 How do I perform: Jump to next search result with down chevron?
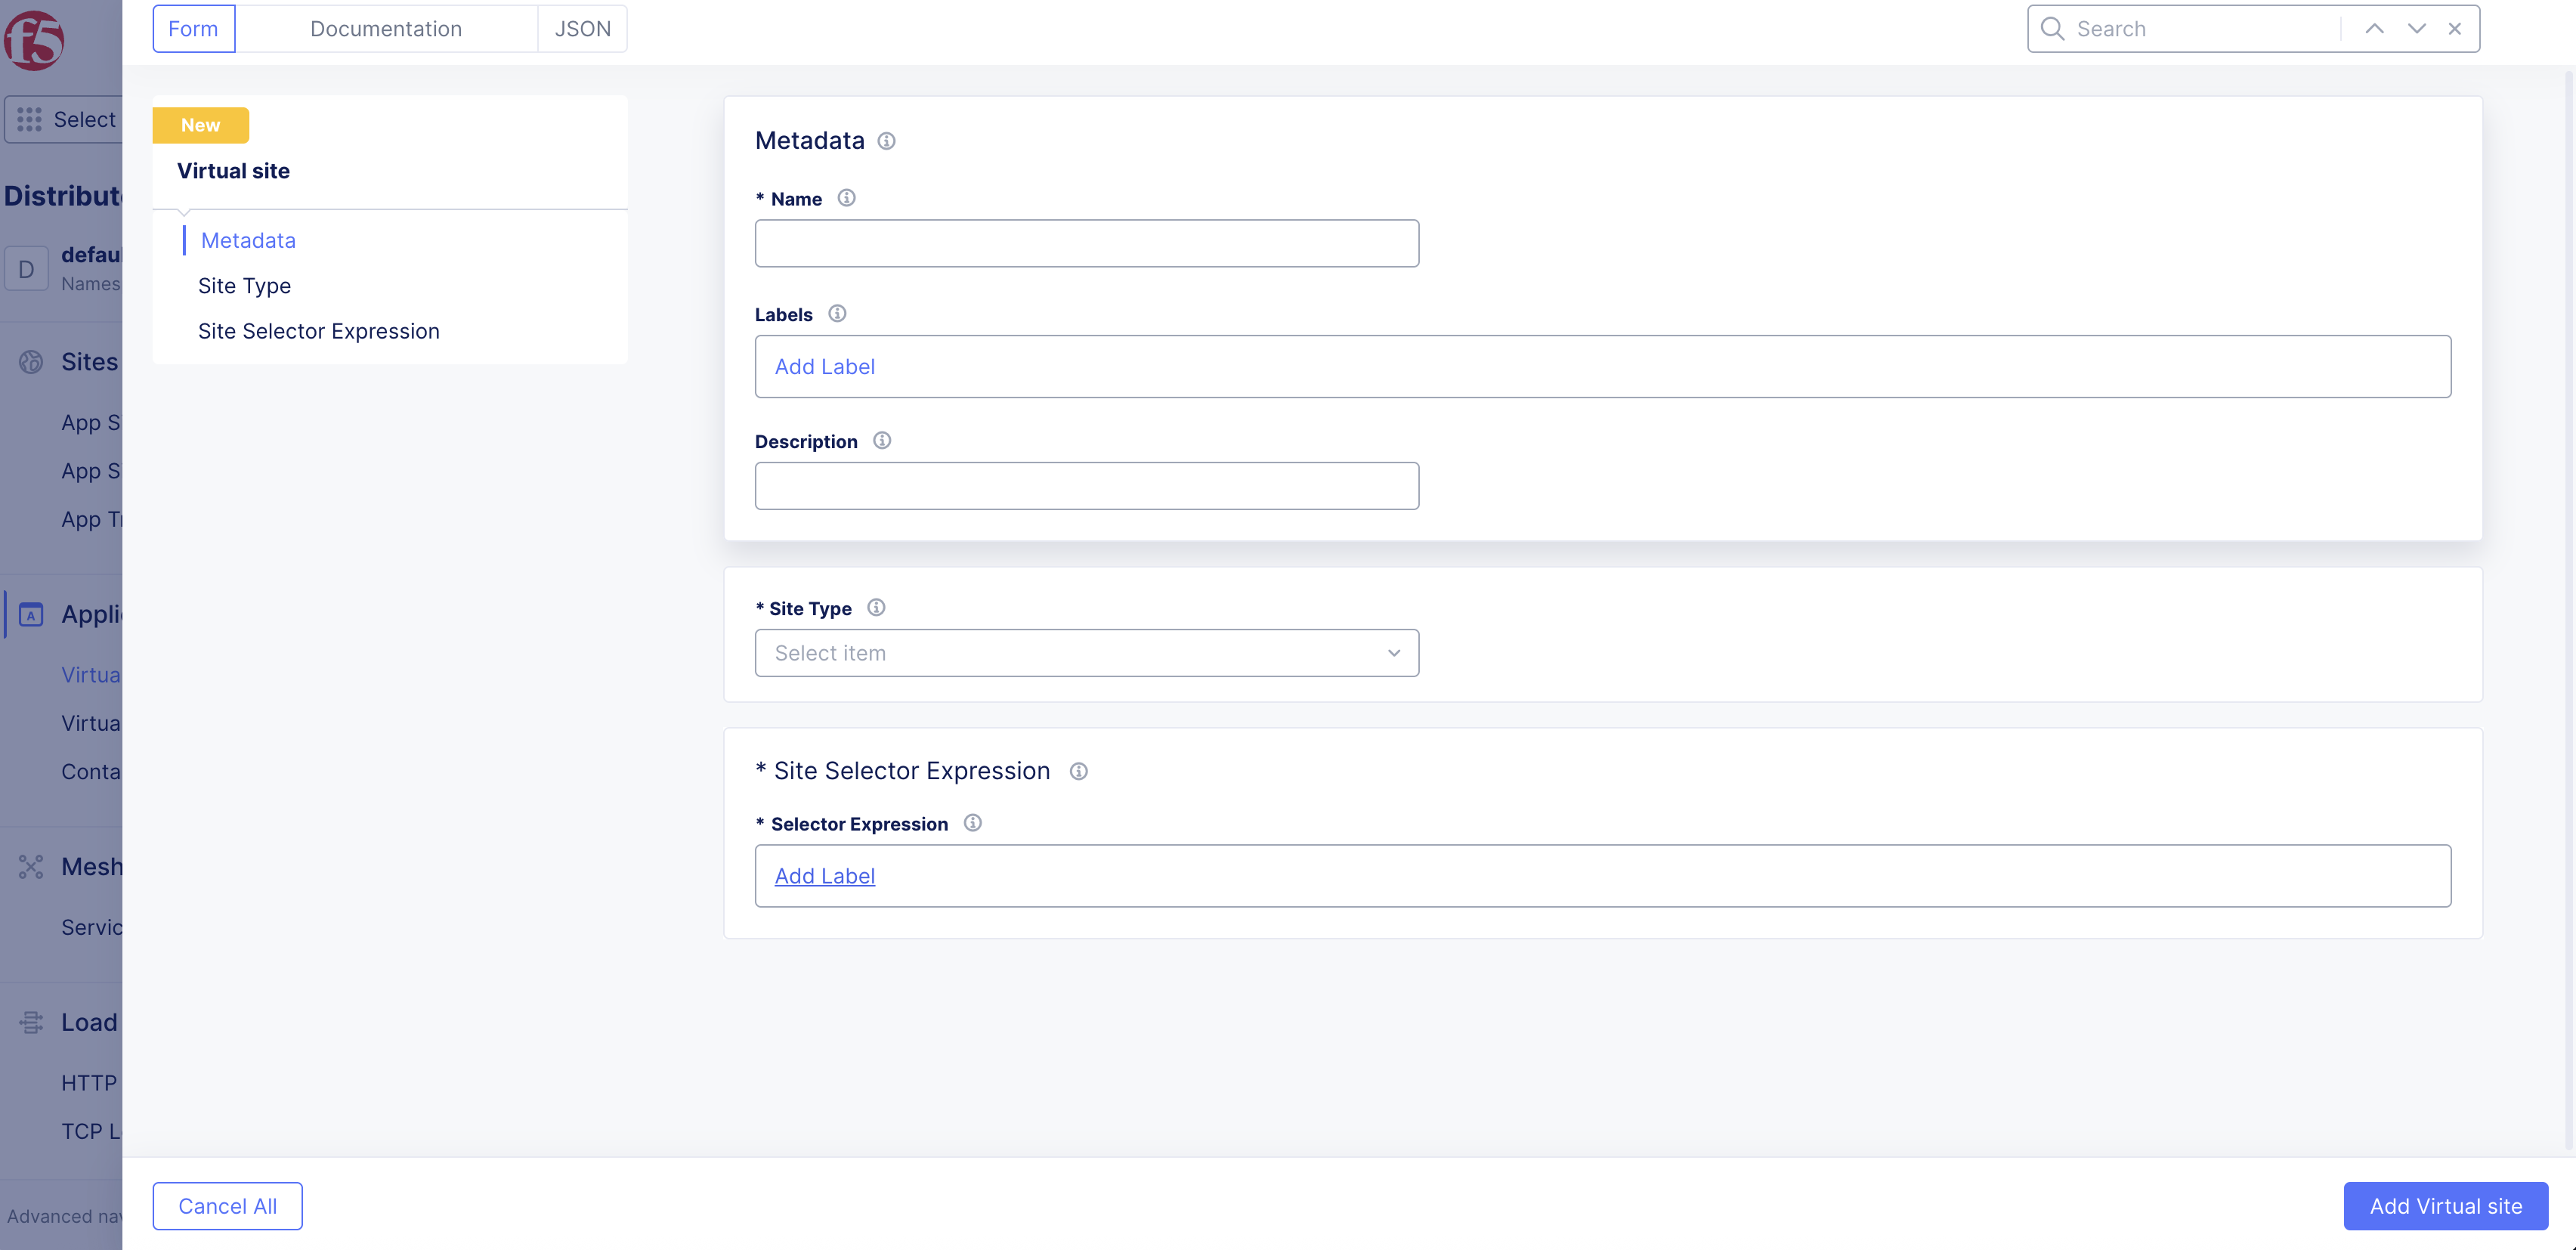(2416, 28)
